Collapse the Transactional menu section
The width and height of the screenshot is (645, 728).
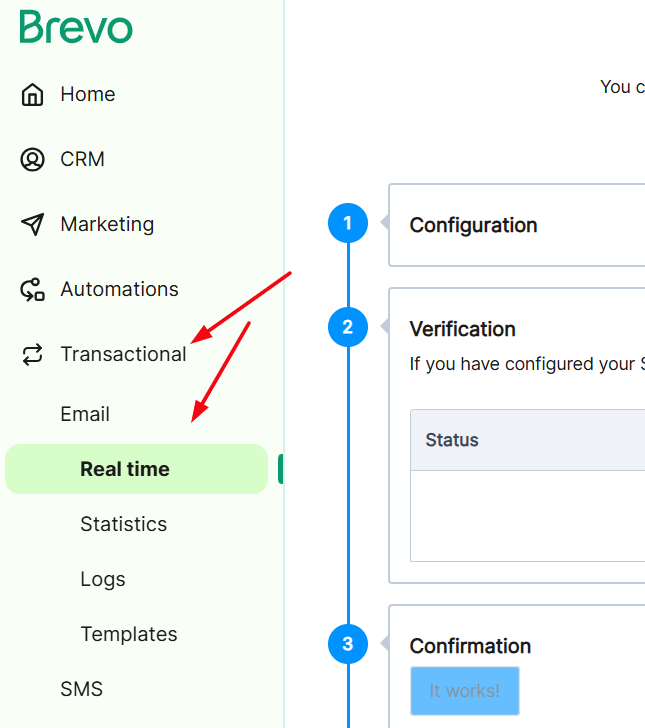click(123, 355)
